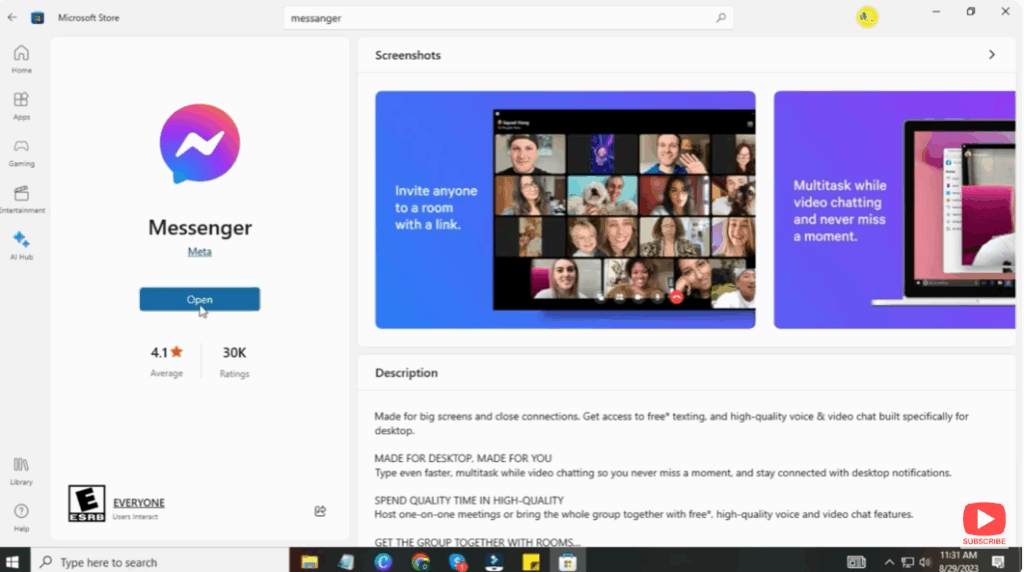Click Microsoft Store taskbar icon
Viewport: 1024px width, 572px height.
[568, 562]
